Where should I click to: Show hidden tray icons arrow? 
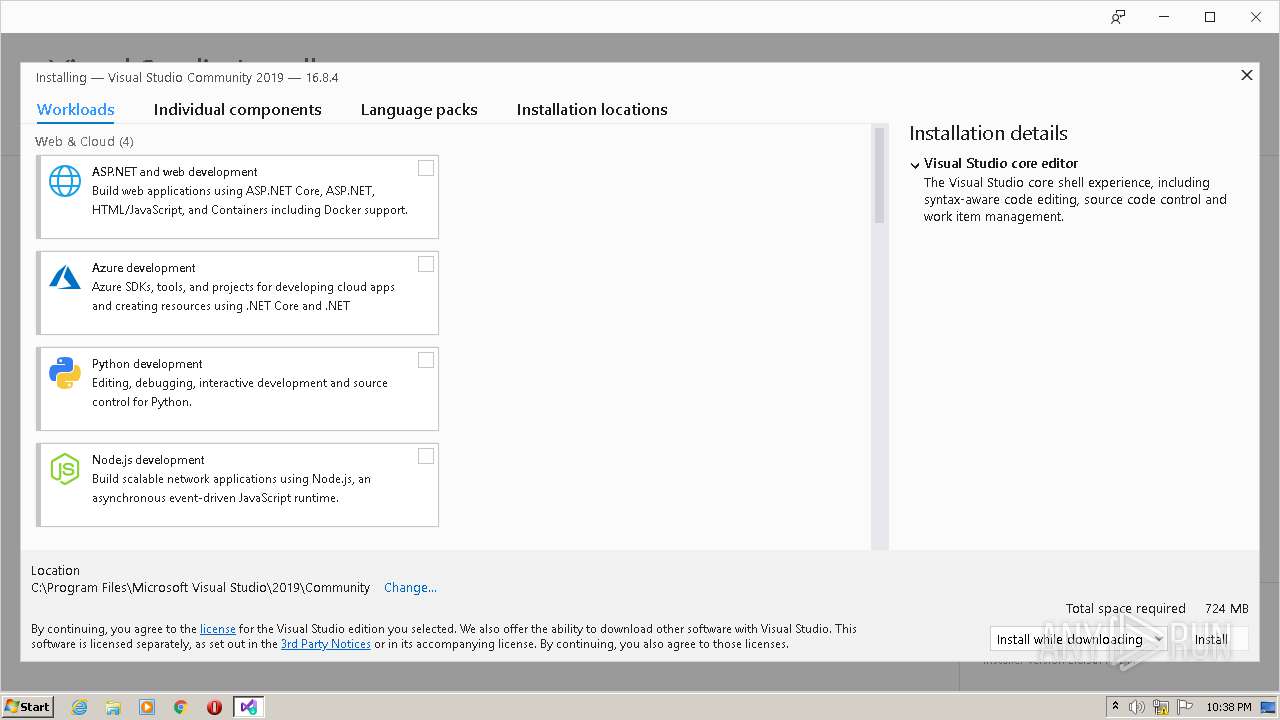tap(1115, 707)
